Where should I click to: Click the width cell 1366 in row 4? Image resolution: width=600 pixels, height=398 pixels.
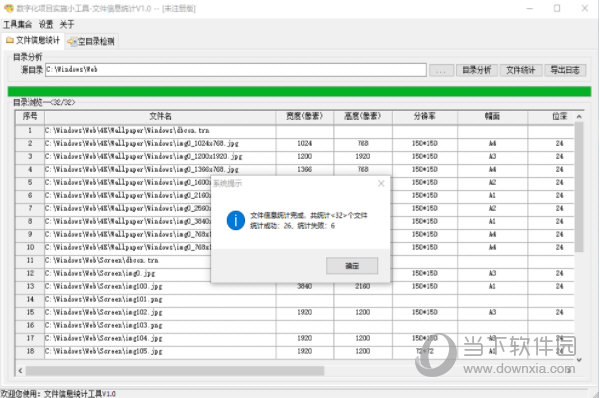pos(305,170)
